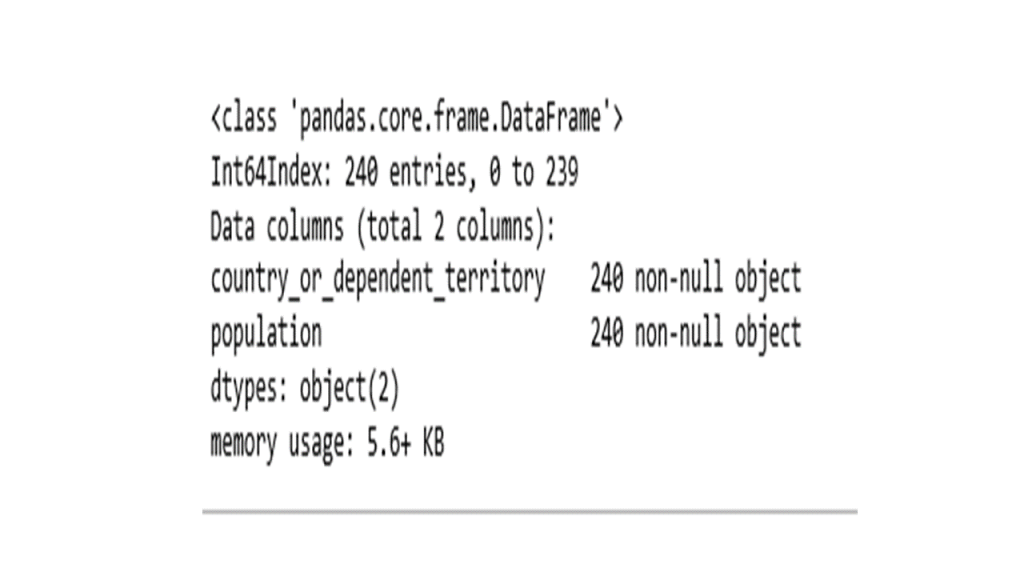This screenshot has width=1024, height=576.
Task: Click the 'memory usage:' label
Action: (282, 445)
